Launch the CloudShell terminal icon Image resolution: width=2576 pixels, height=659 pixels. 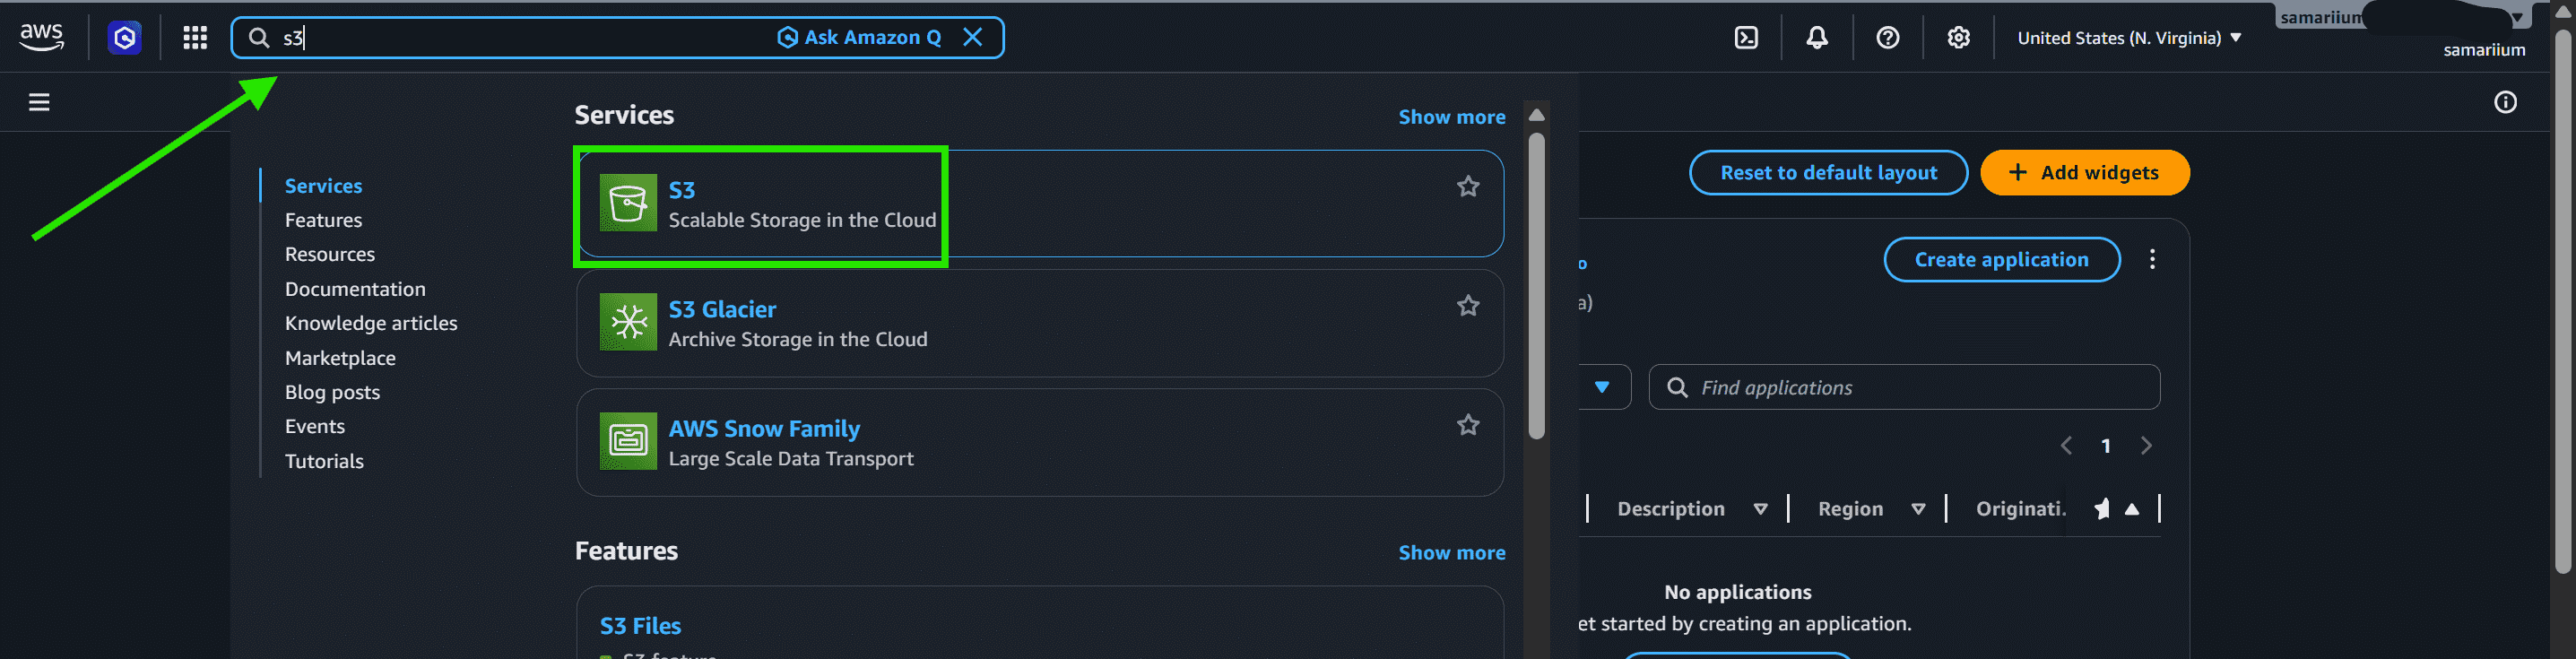pos(1746,38)
